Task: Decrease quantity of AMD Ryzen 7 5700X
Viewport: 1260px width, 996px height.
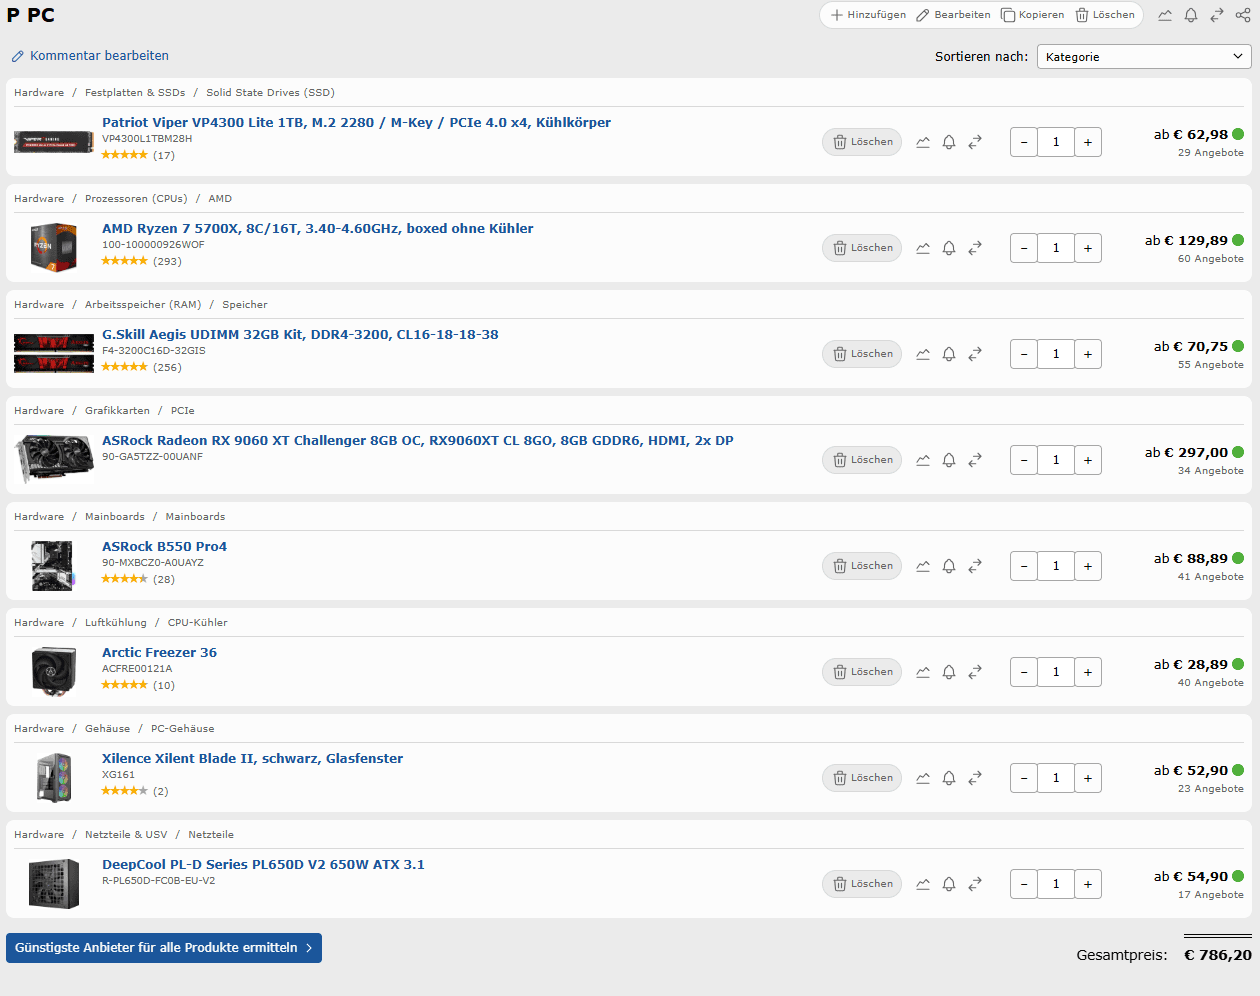Action: point(1024,248)
